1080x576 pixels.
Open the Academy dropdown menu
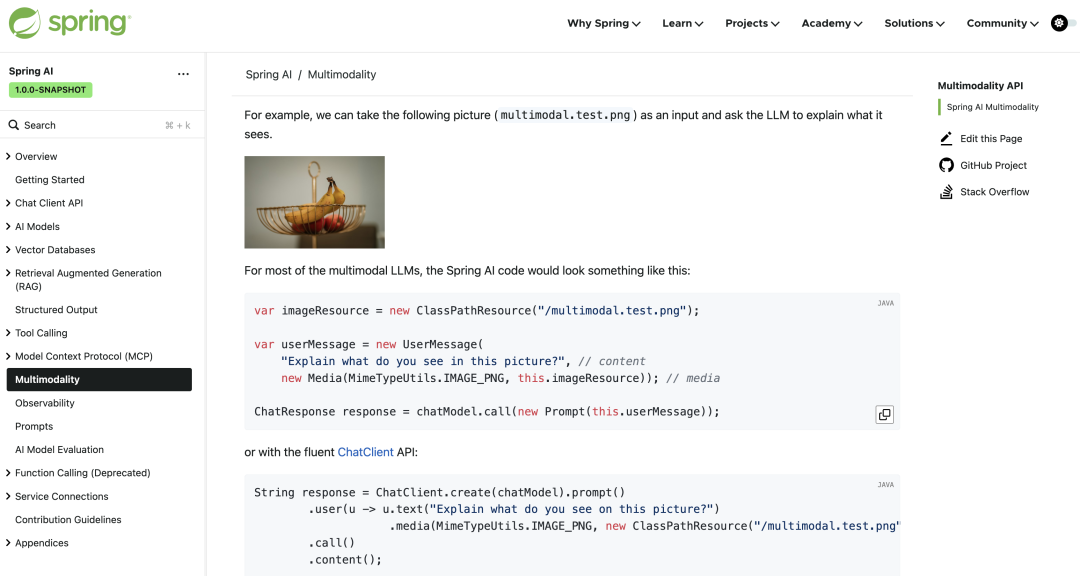pos(832,23)
